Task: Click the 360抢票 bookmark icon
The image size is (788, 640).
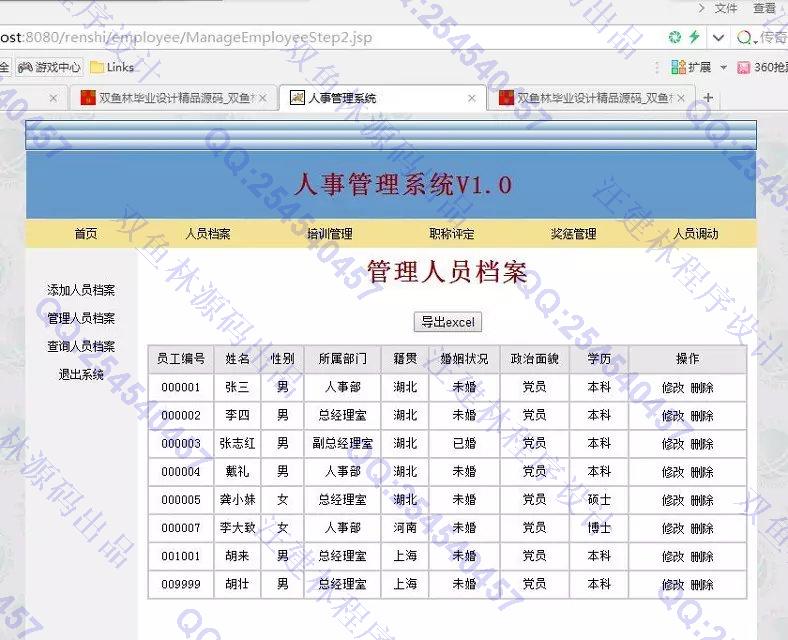Action: [743, 67]
